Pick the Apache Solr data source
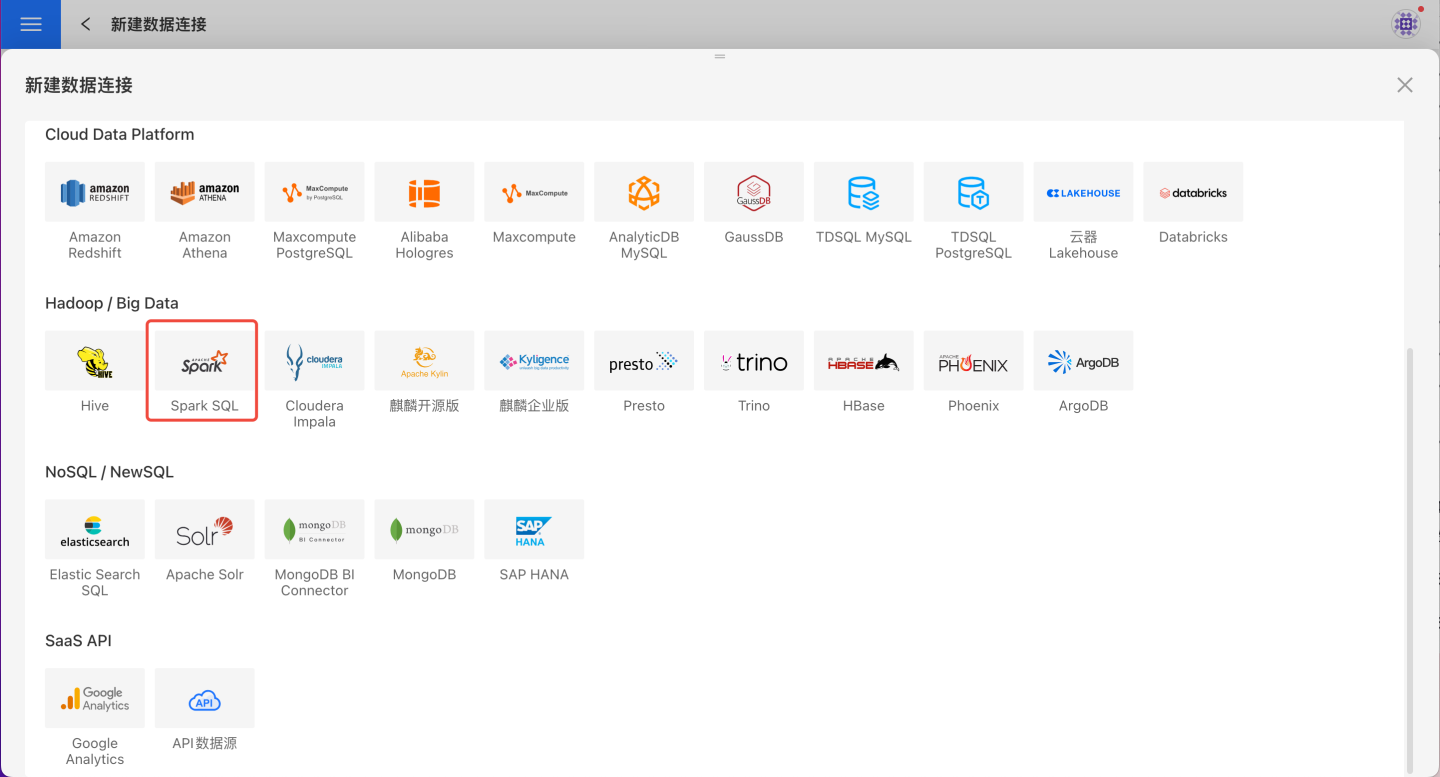 204,531
